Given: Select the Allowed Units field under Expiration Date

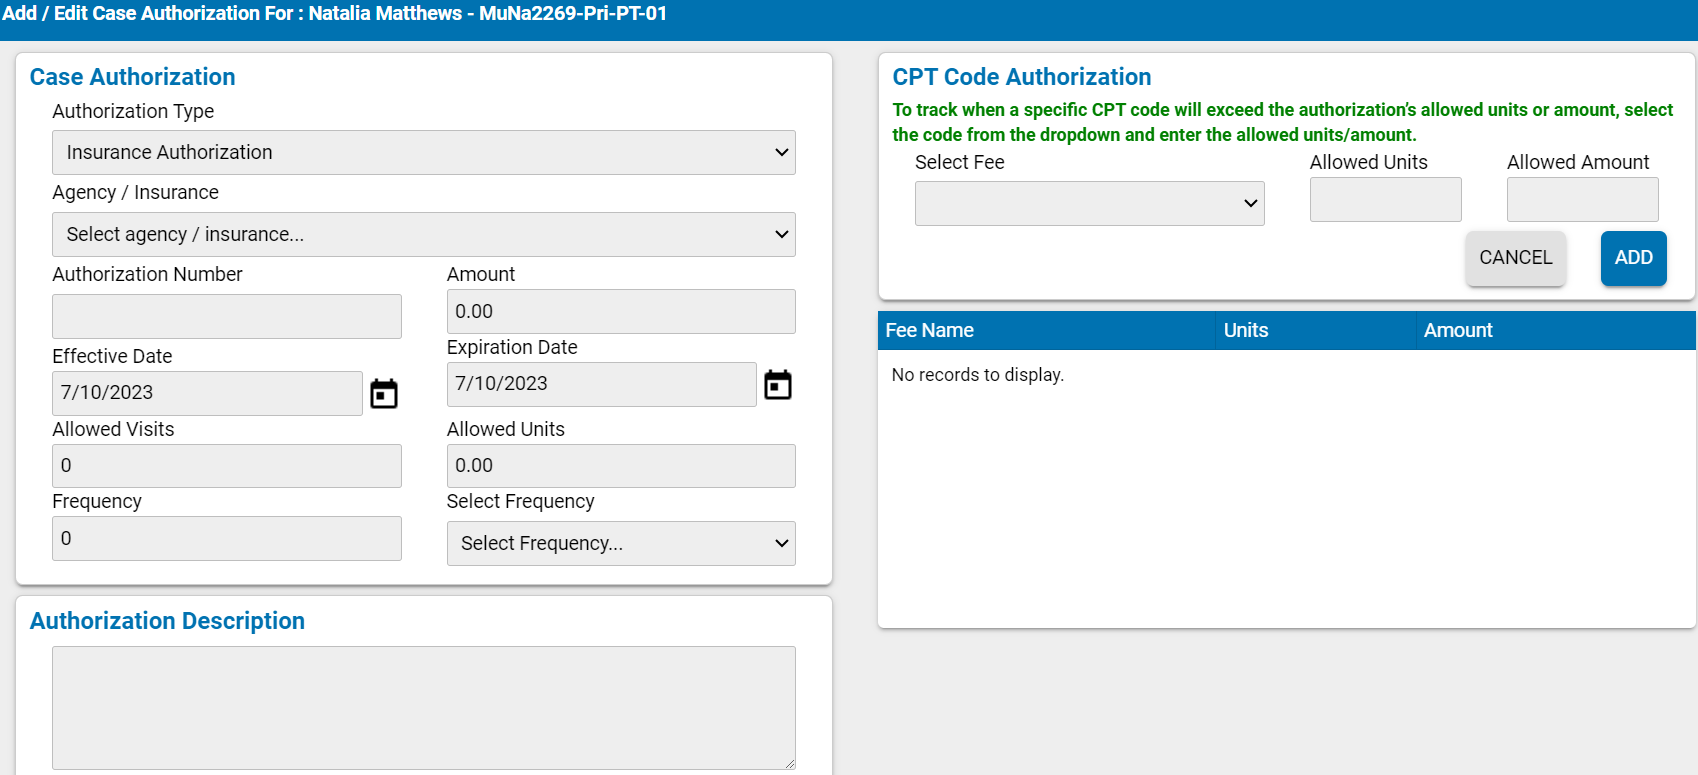Looking at the screenshot, I should 620,465.
